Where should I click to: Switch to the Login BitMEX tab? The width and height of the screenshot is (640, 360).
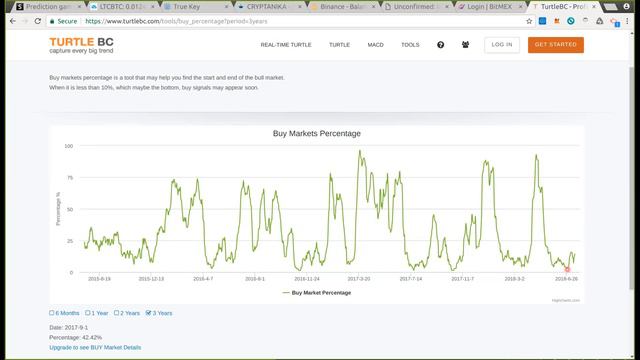pyautogui.click(x=489, y=7)
